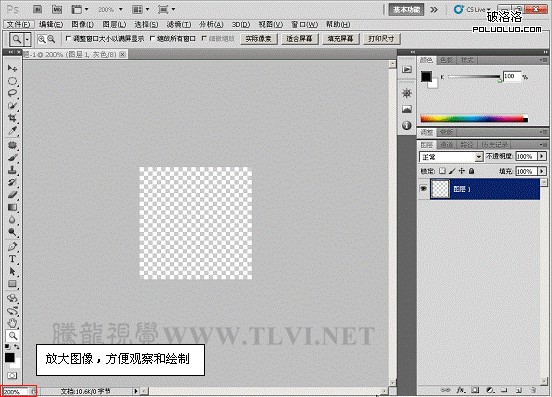The height and width of the screenshot is (397, 552).
Task: Check 缩放所有窗口 checkbox
Action: point(152,39)
